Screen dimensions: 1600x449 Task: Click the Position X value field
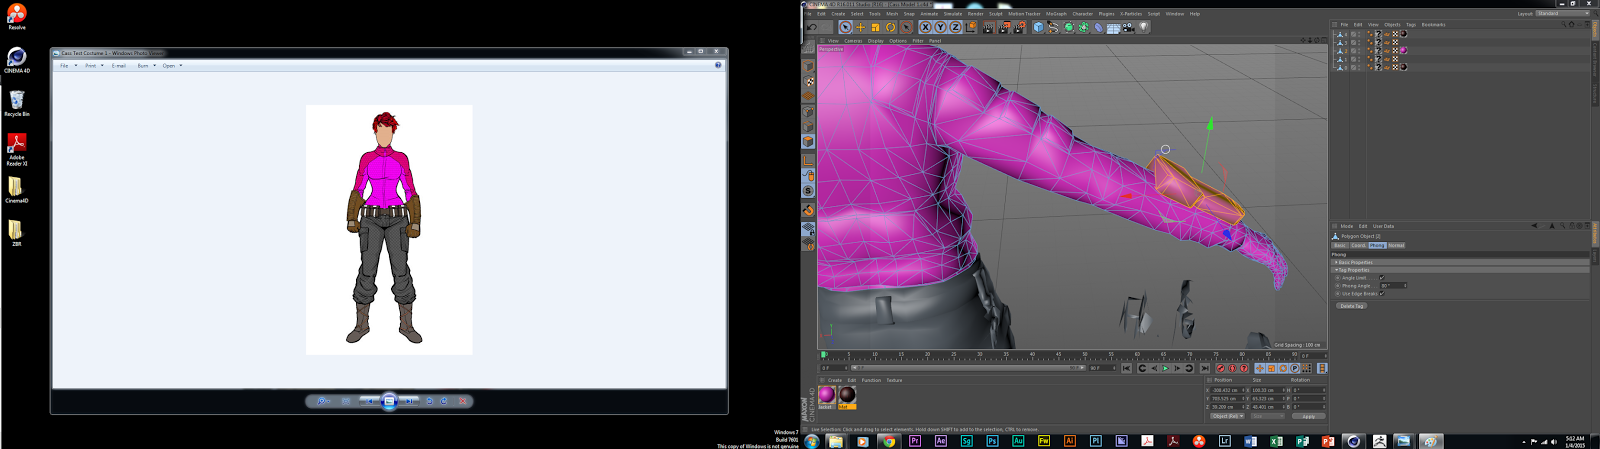(x=1227, y=390)
